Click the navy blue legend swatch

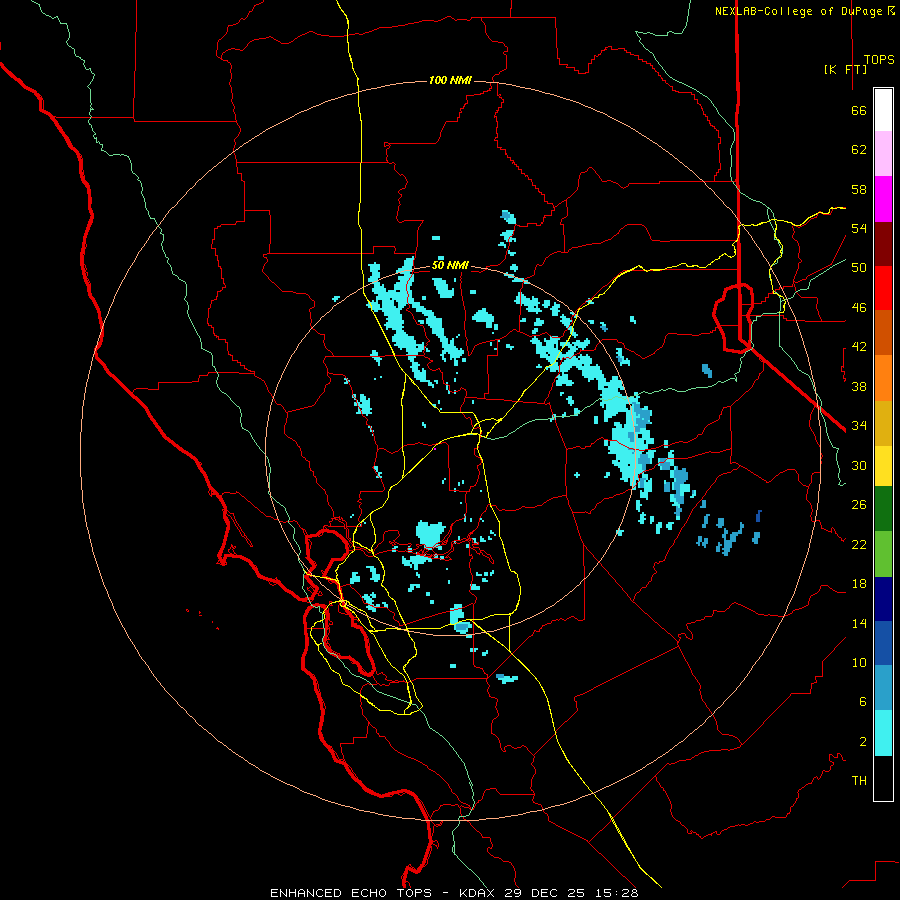point(883,599)
